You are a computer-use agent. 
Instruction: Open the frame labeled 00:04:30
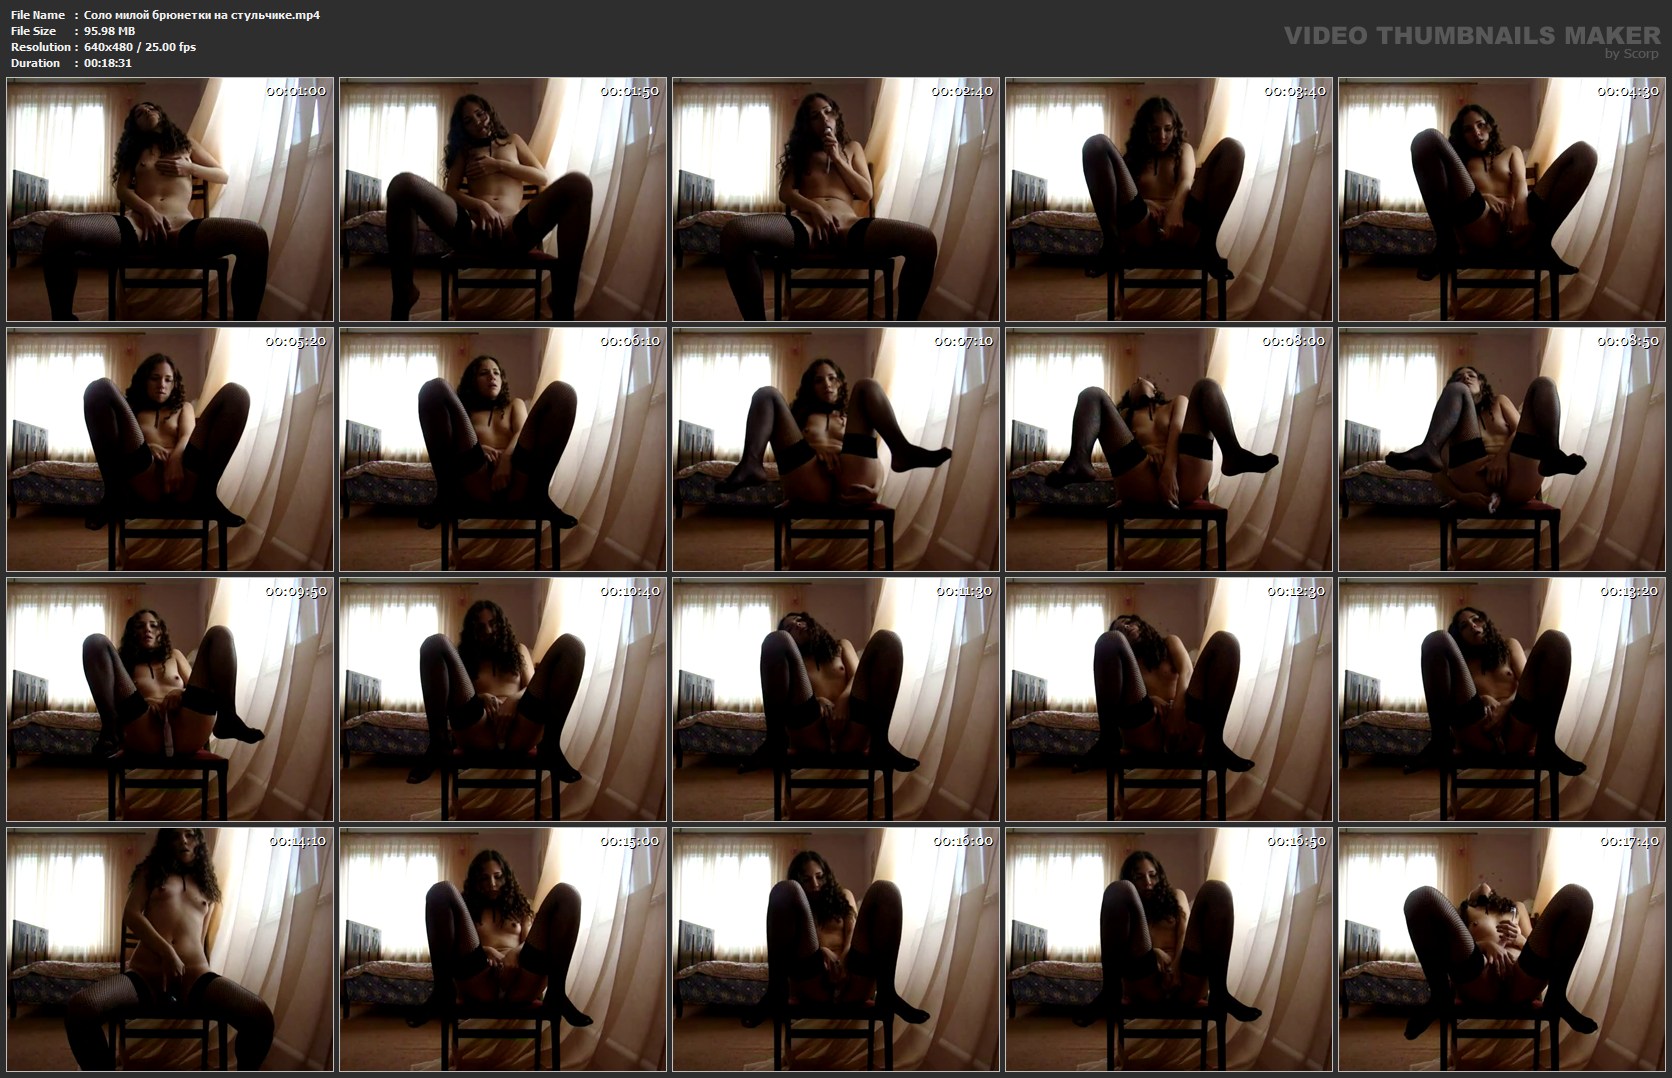pos(1501,199)
